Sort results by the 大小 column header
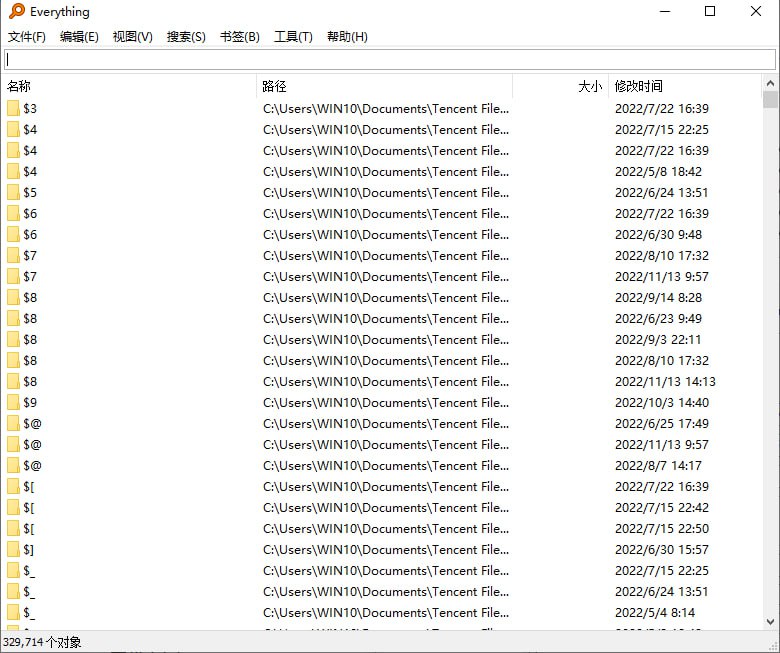 (561, 86)
